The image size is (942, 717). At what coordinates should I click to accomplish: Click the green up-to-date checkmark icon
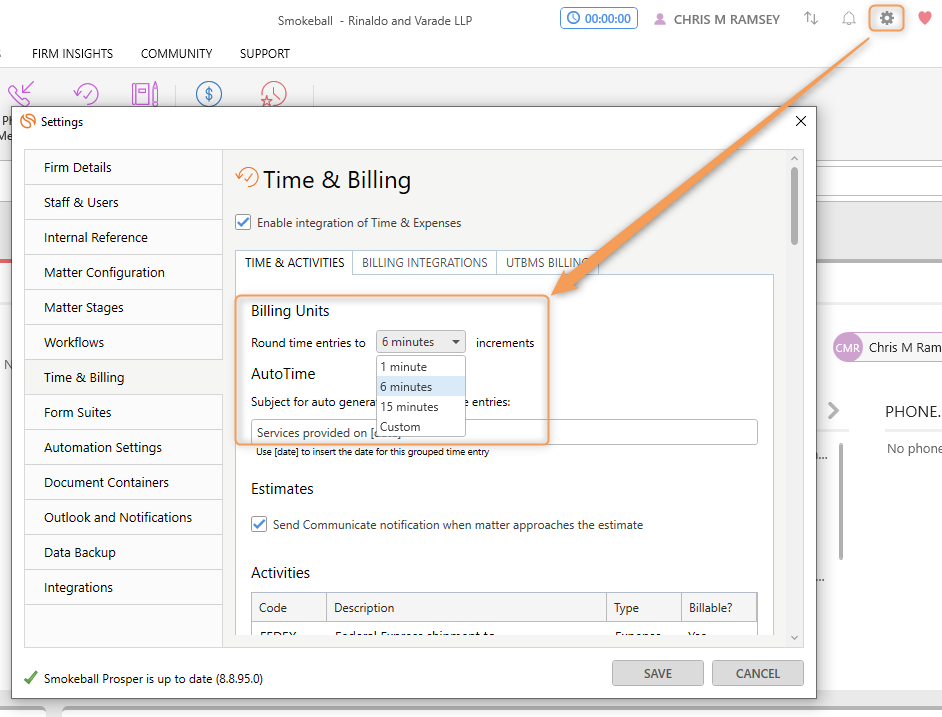31,678
